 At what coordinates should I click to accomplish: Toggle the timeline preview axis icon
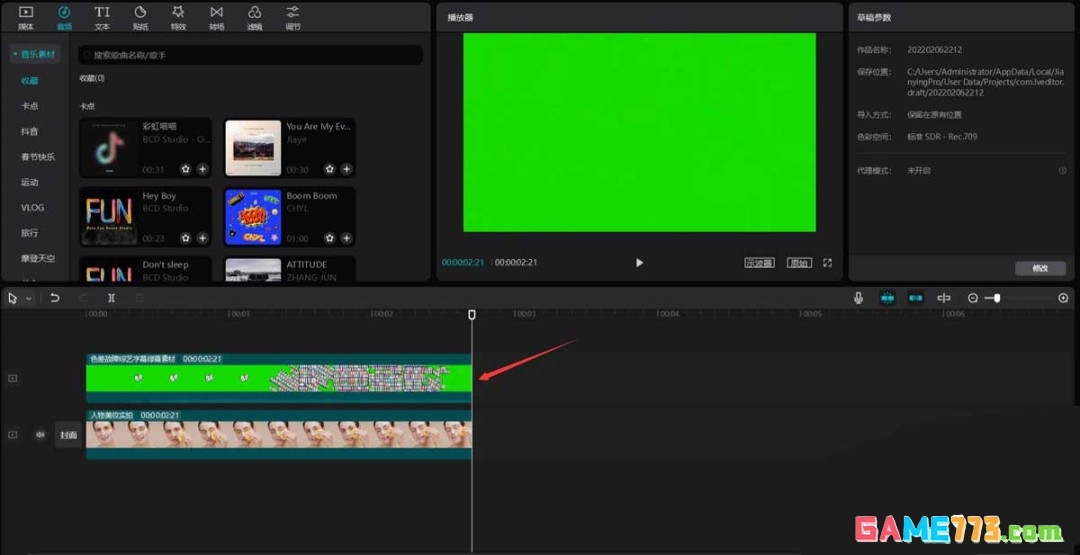tap(943, 298)
